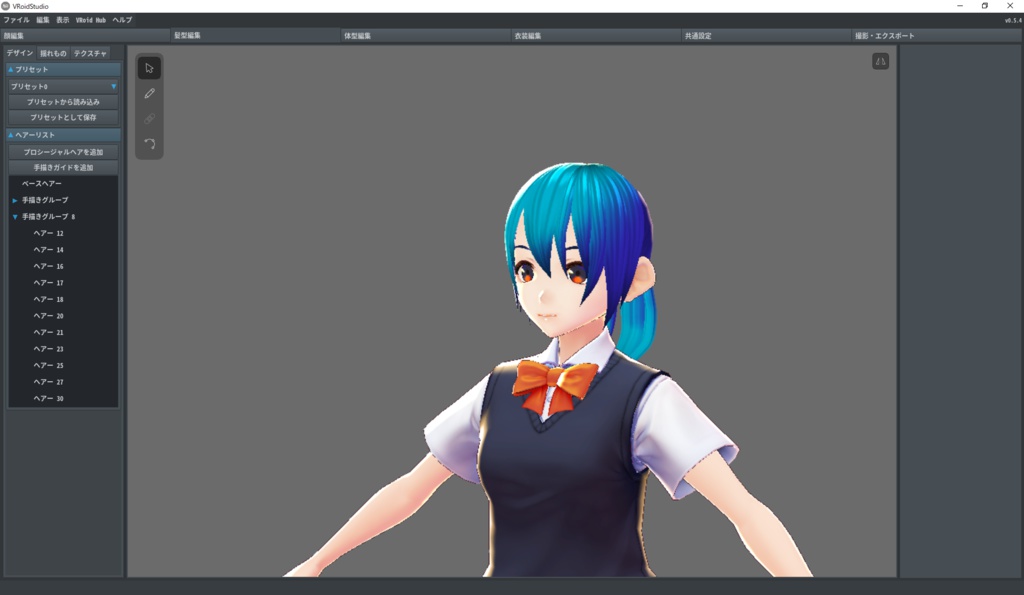Select the デザイン sub-tab

(x=20, y=53)
